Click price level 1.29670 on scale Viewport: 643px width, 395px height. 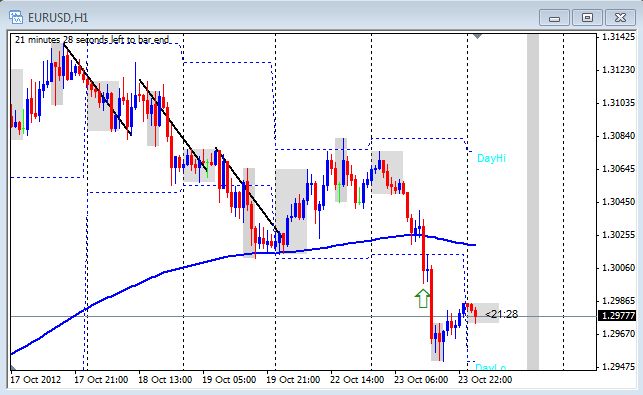pyautogui.click(x=618, y=333)
